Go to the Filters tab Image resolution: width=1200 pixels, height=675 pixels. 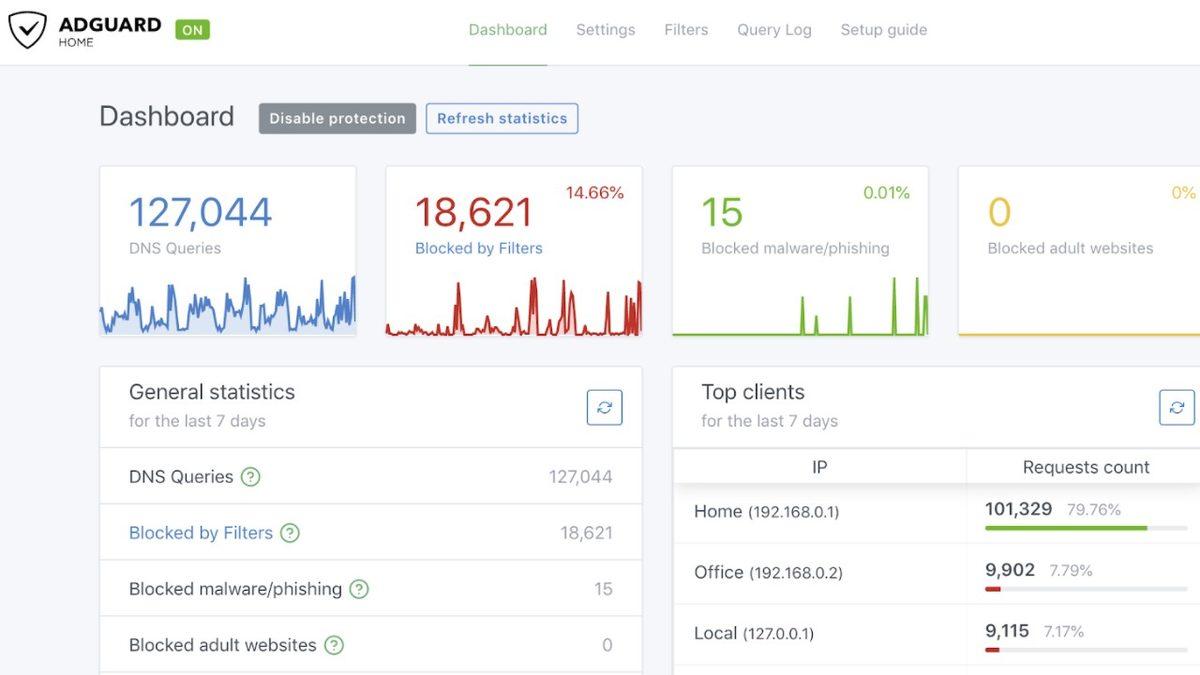(686, 30)
